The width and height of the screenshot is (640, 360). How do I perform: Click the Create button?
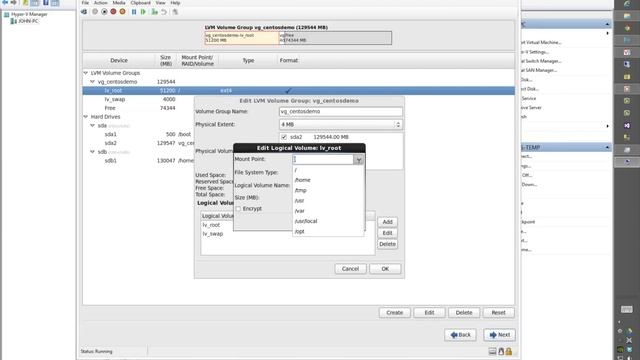click(395, 313)
